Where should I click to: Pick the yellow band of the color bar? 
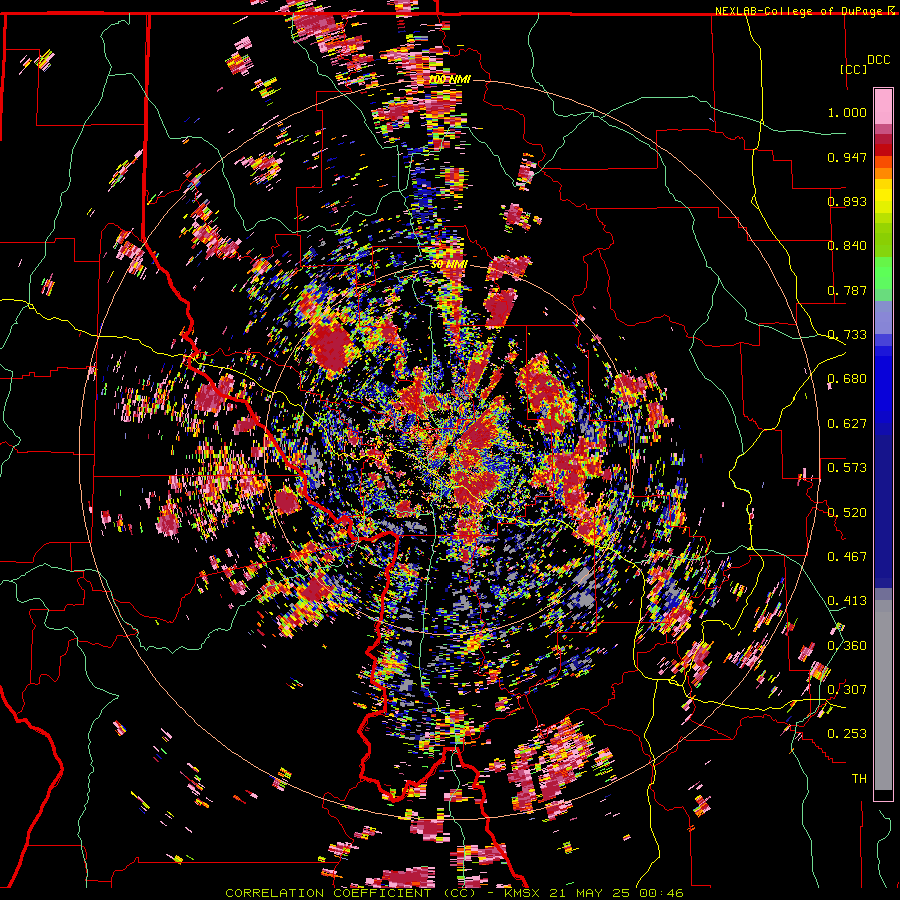click(883, 196)
